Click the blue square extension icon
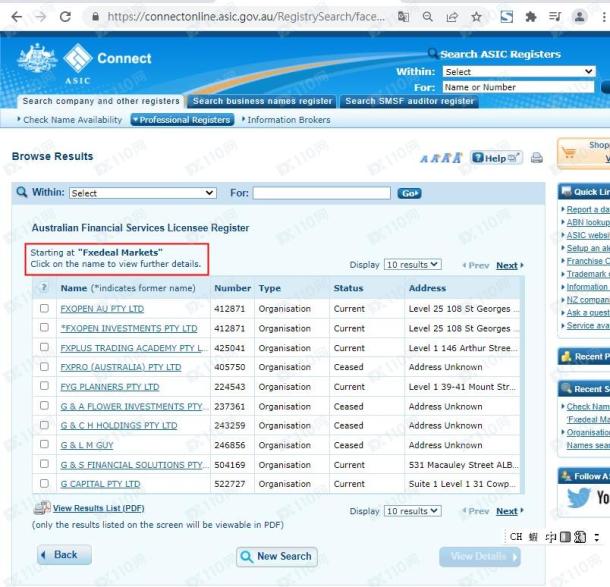Screen dimensions: 610x587 [506, 17]
